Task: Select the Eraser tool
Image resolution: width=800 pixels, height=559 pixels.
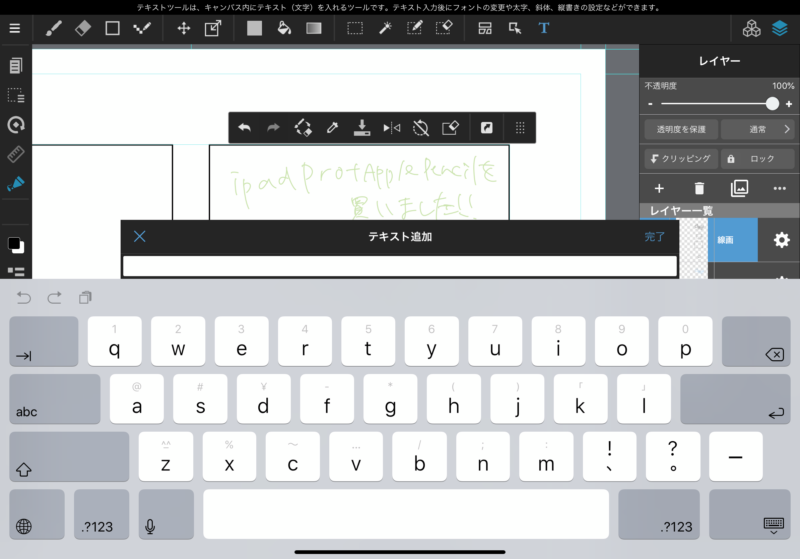Action: coord(83,29)
